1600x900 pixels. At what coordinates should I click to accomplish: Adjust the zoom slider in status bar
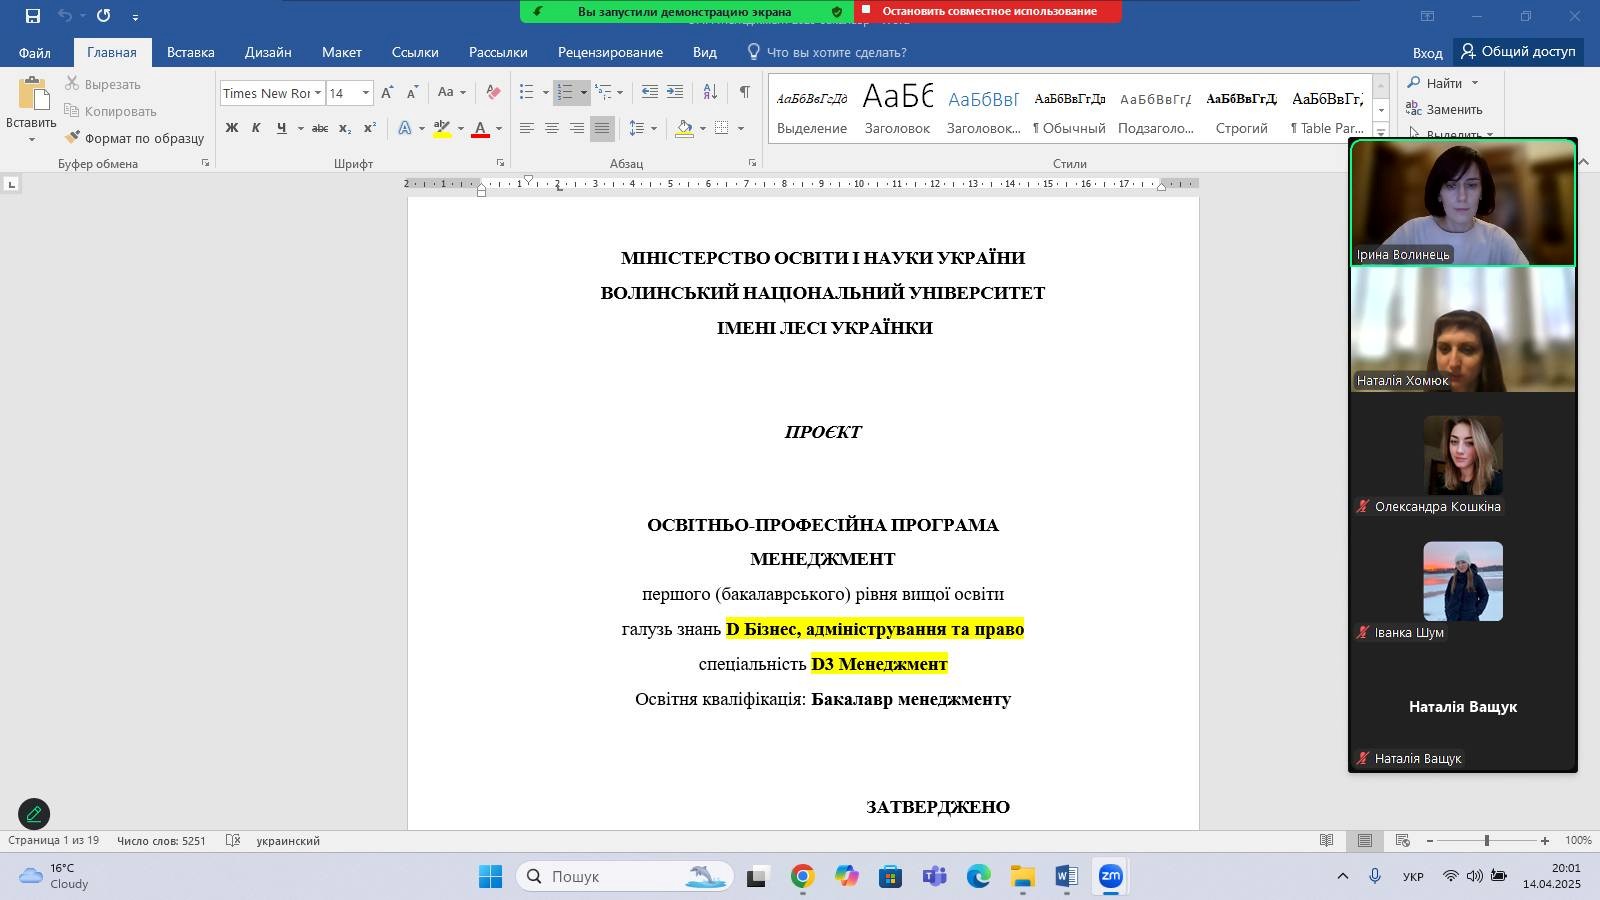(1486, 841)
